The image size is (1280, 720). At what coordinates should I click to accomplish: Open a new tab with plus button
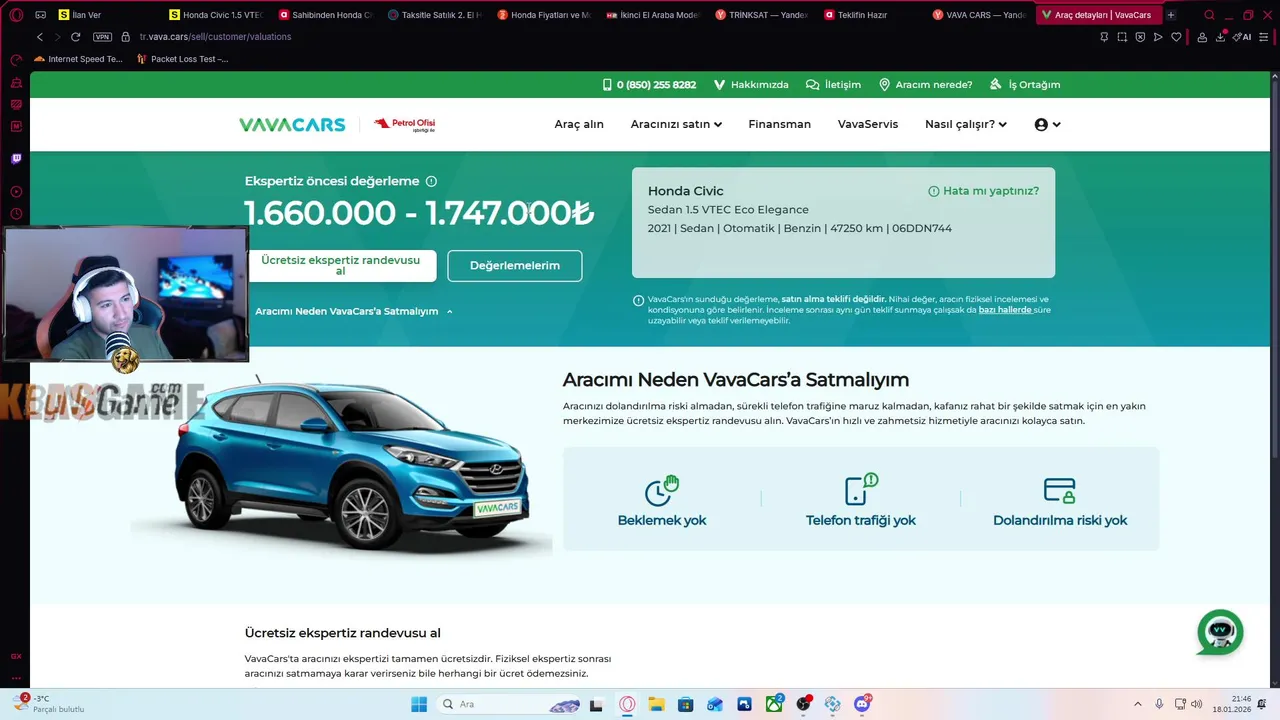(1171, 15)
